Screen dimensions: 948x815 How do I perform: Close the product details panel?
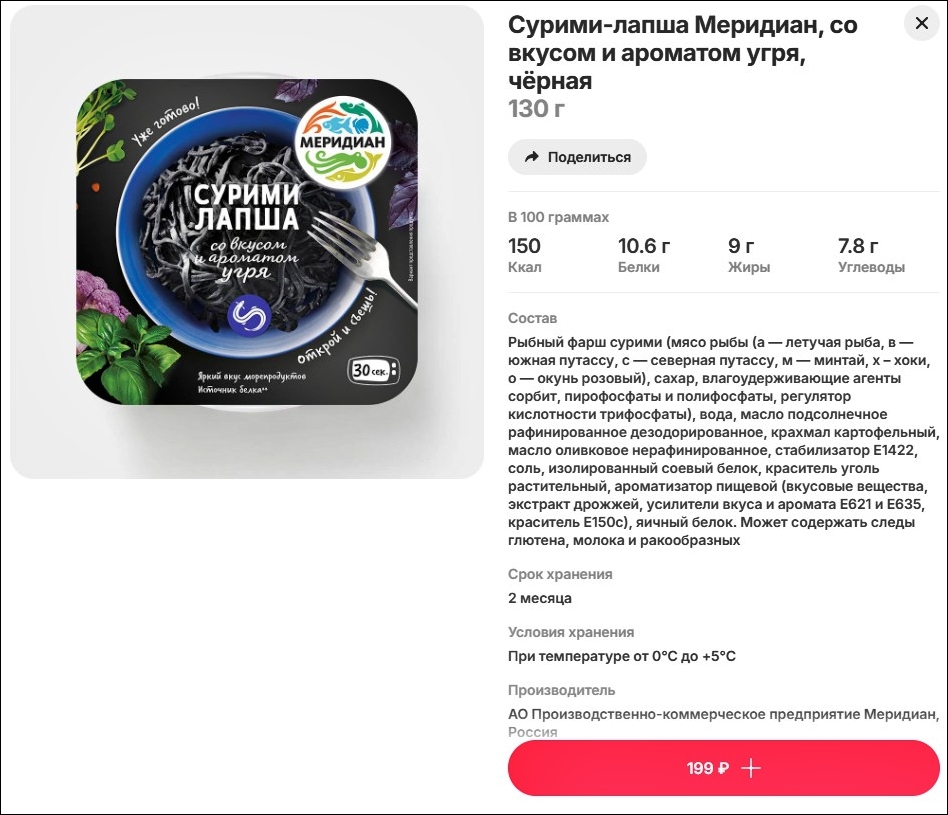[921, 24]
